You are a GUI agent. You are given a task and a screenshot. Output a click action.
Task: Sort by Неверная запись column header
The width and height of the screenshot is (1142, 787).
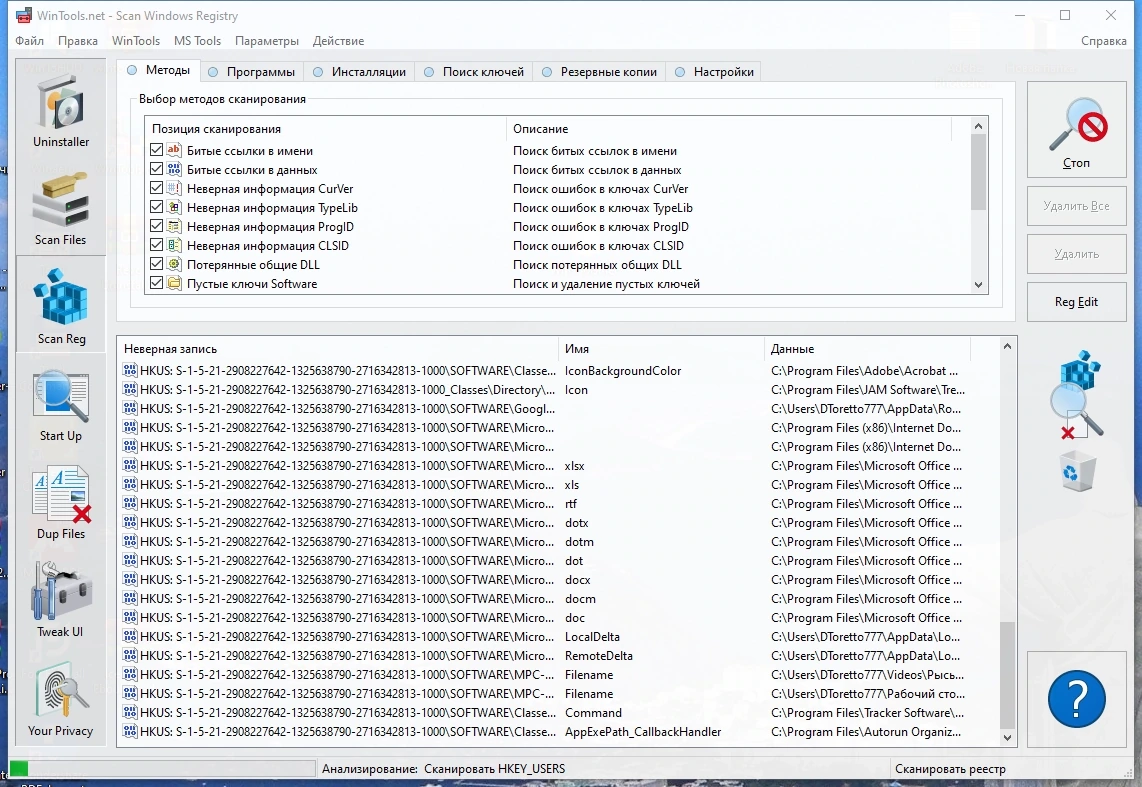(338, 349)
